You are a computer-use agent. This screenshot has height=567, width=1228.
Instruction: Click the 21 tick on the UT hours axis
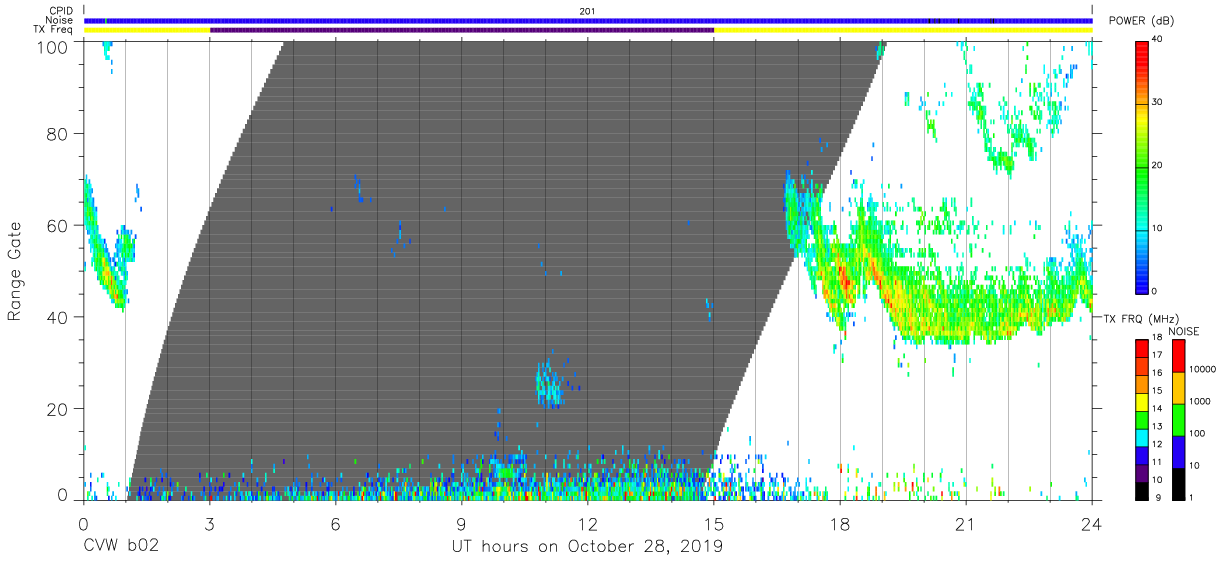point(966,523)
